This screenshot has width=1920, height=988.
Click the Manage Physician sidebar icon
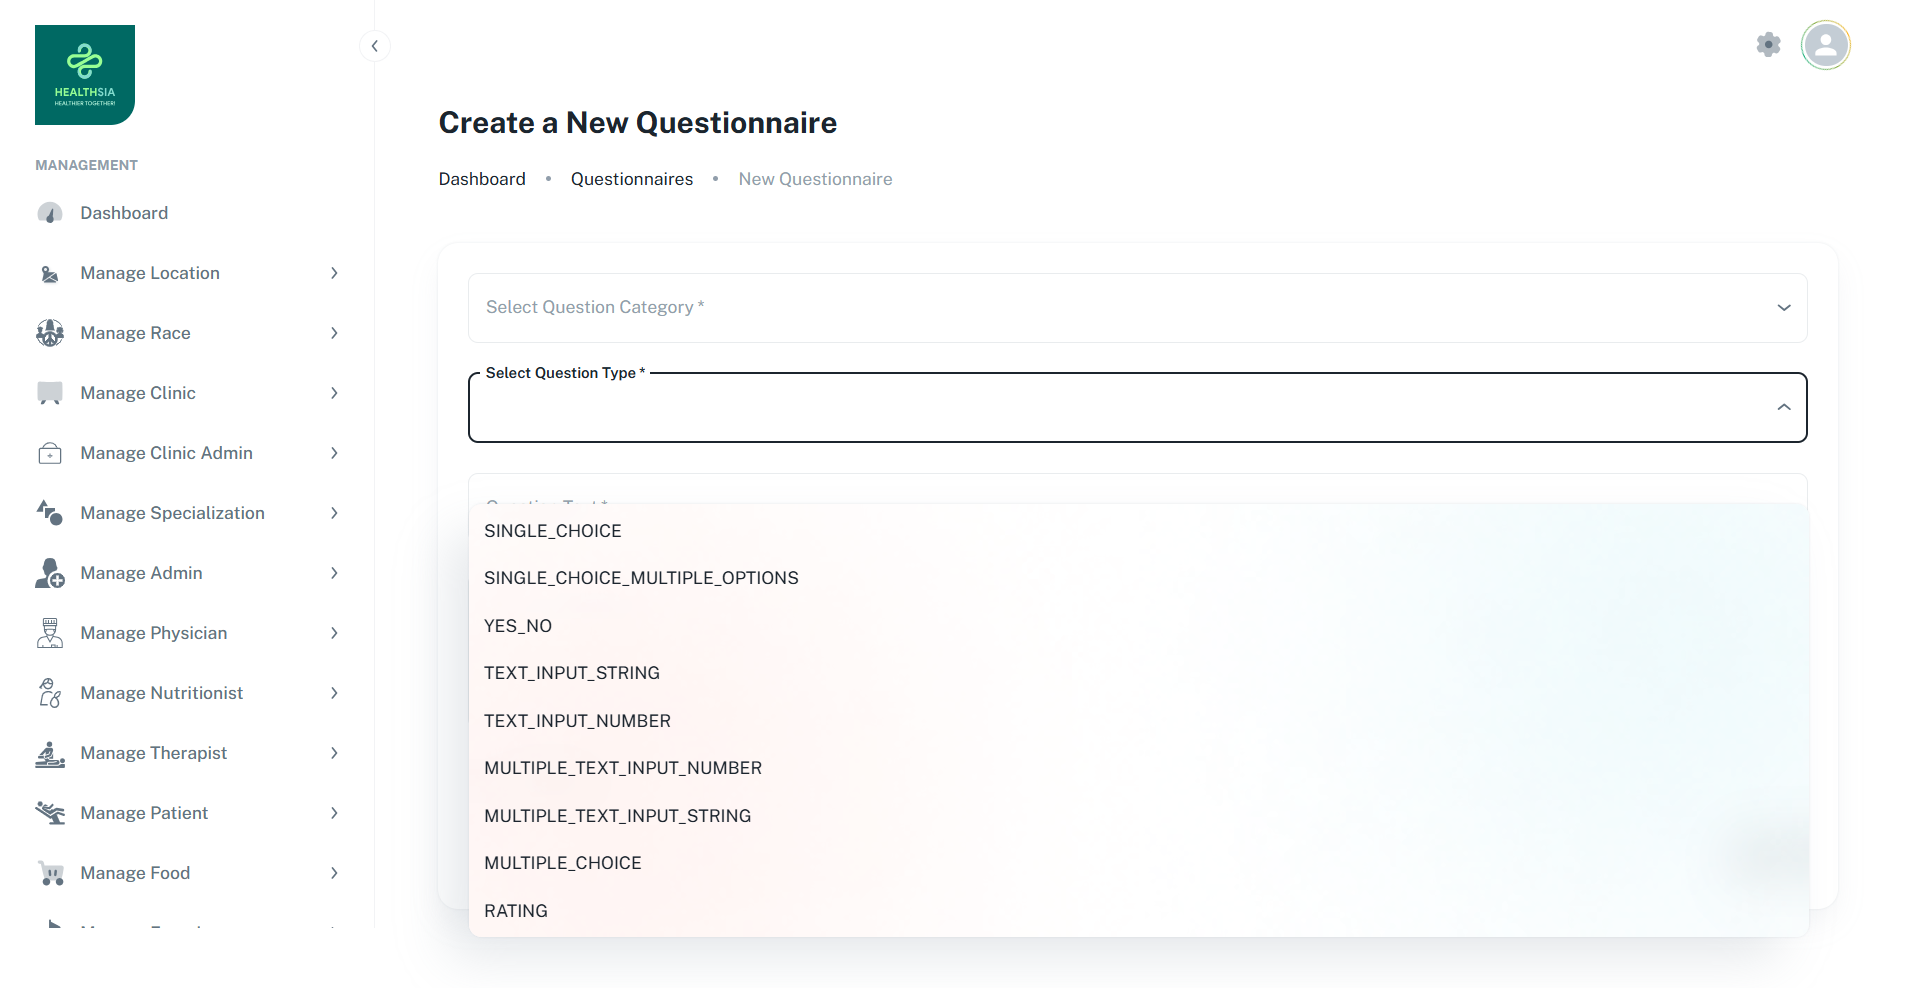pyautogui.click(x=50, y=633)
